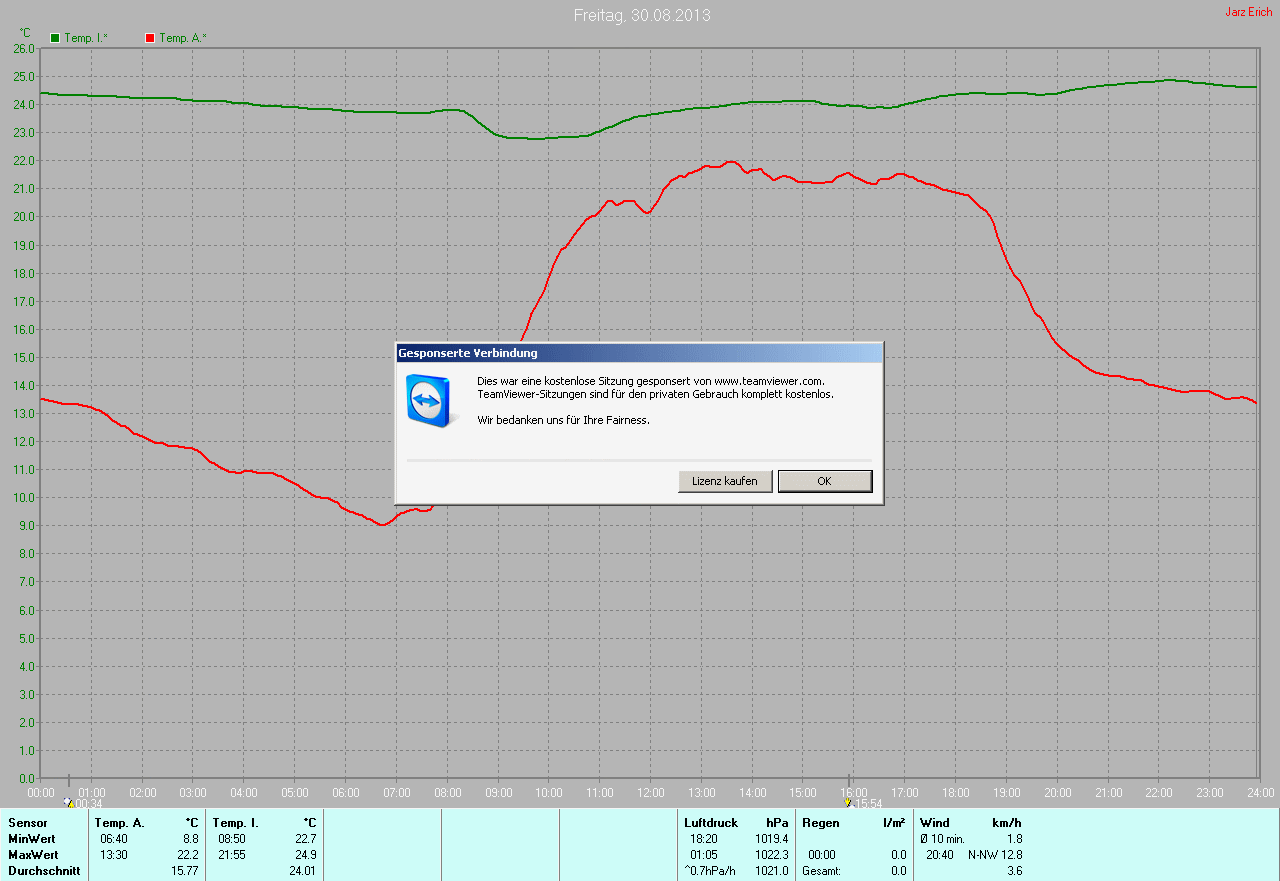Click the chart title Freitag, 30.08.2013
The height and width of the screenshot is (881, 1280).
tap(642, 15)
